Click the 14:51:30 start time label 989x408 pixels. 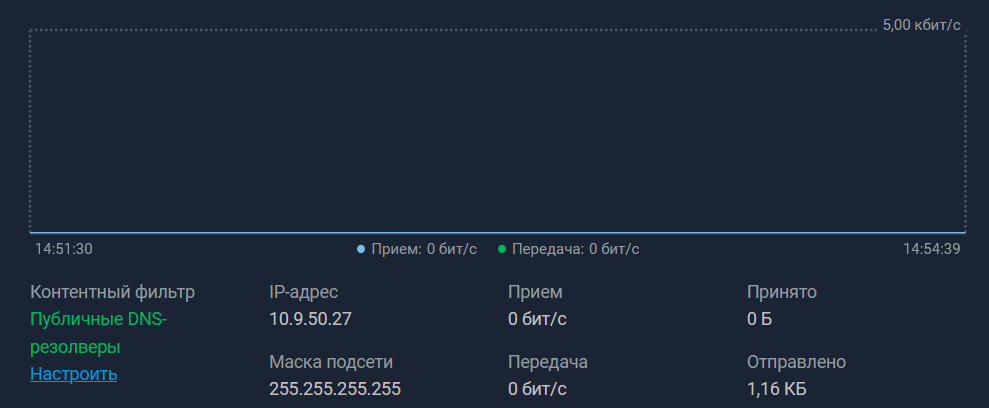click(x=64, y=249)
